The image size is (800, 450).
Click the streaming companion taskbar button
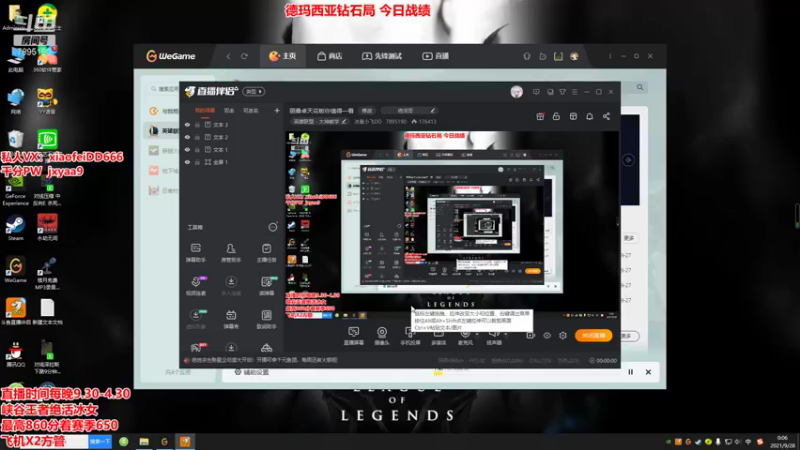click(x=185, y=441)
